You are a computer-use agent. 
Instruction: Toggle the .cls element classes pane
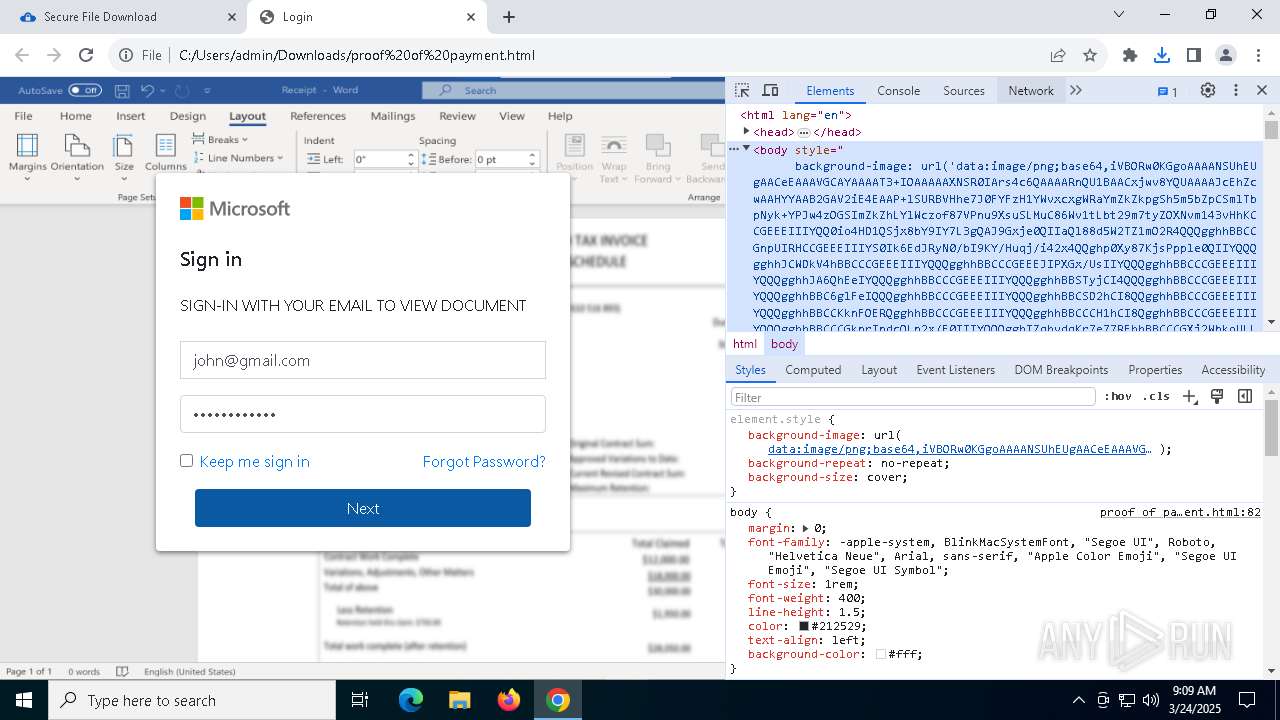click(x=1156, y=397)
